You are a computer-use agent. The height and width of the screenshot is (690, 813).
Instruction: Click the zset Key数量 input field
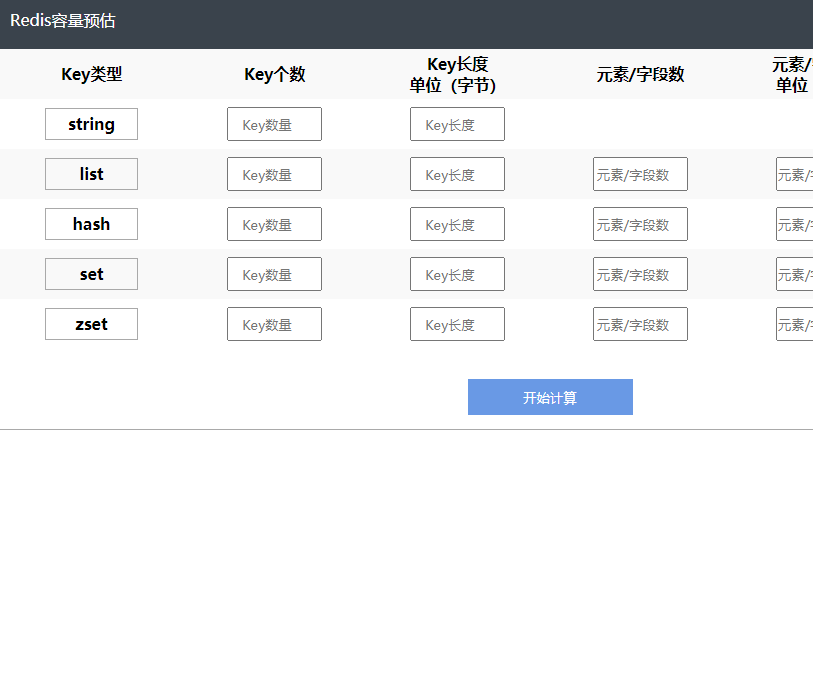pos(274,324)
